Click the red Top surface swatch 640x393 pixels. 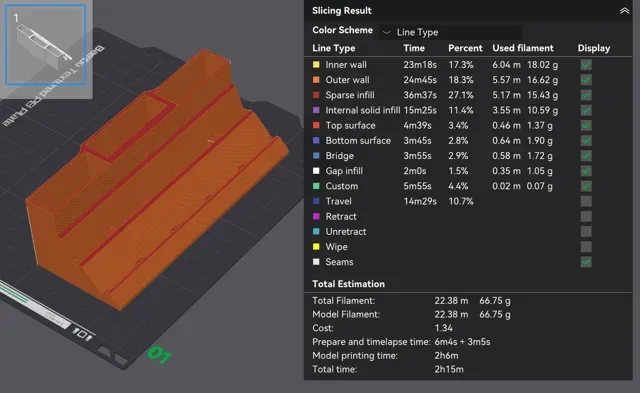[x=316, y=125]
